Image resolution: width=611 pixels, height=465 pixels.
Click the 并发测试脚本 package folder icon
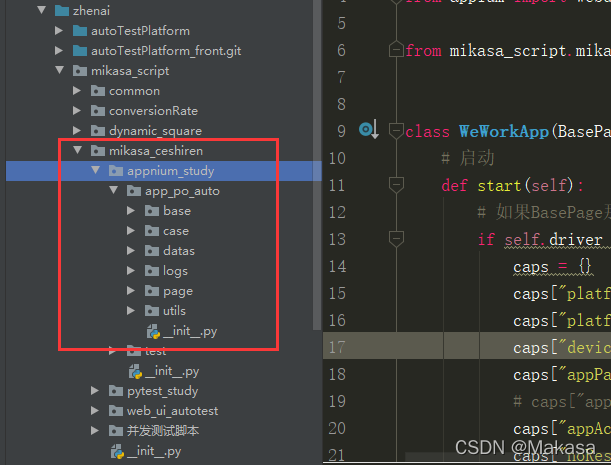[x=116, y=431]
